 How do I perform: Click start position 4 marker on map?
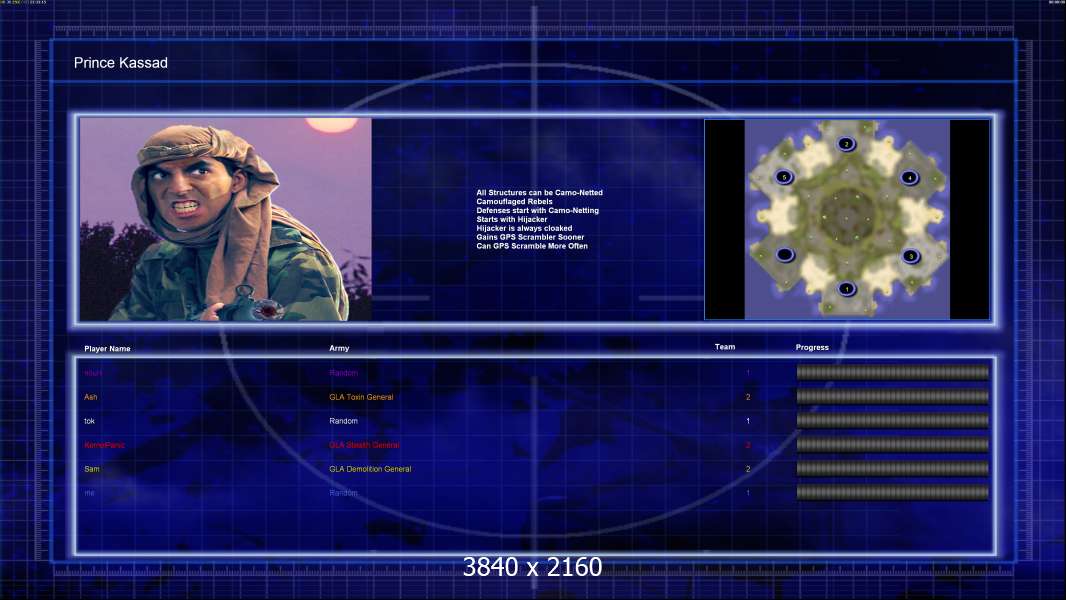coord(910,178)
